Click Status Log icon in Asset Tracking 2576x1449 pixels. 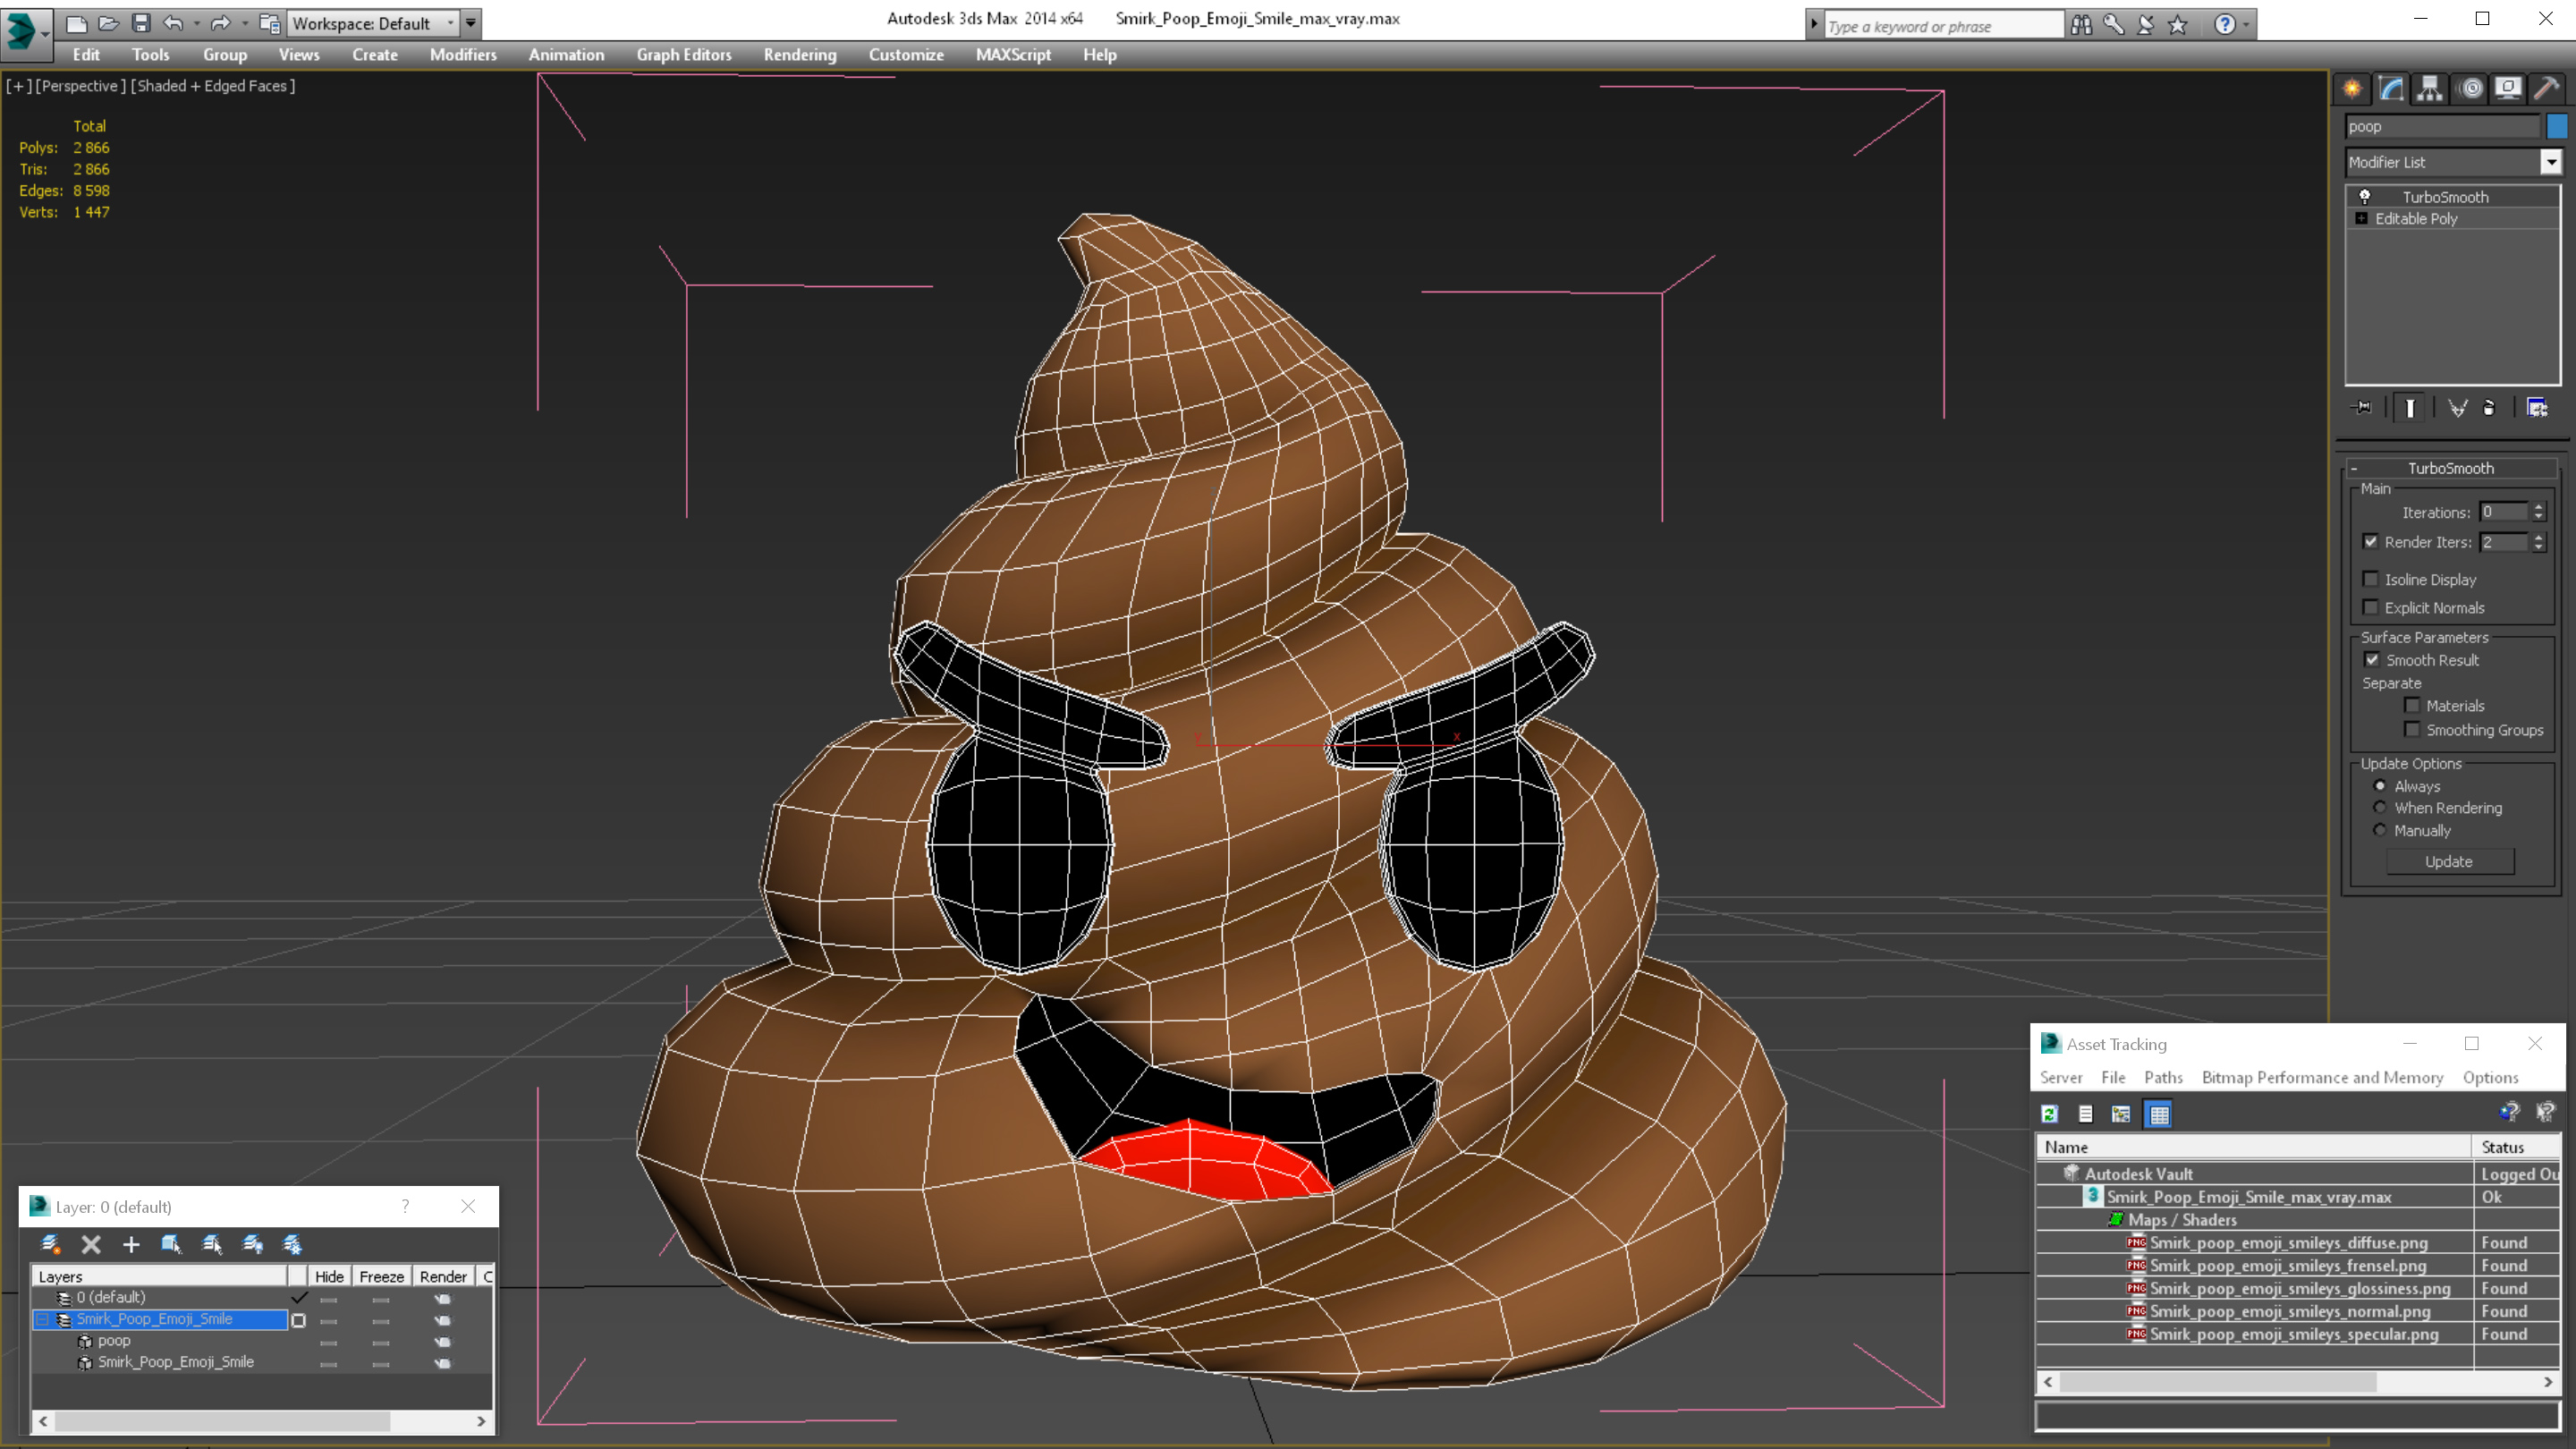coord(2086,1113)
